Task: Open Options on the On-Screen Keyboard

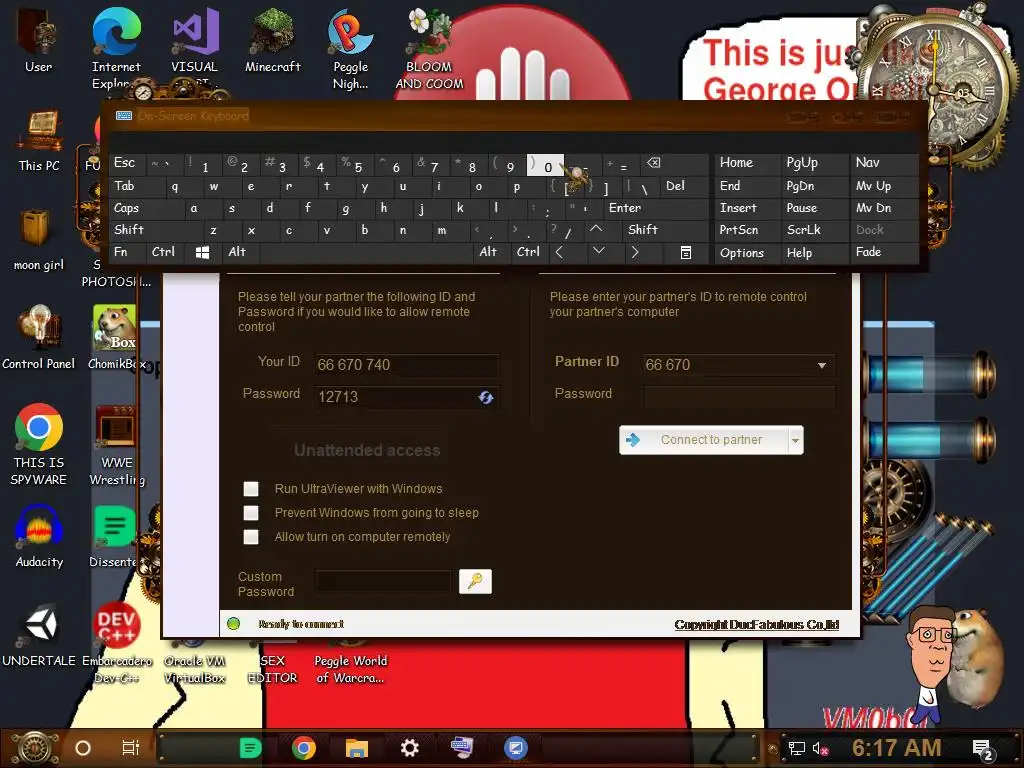Action: [746, 253]
